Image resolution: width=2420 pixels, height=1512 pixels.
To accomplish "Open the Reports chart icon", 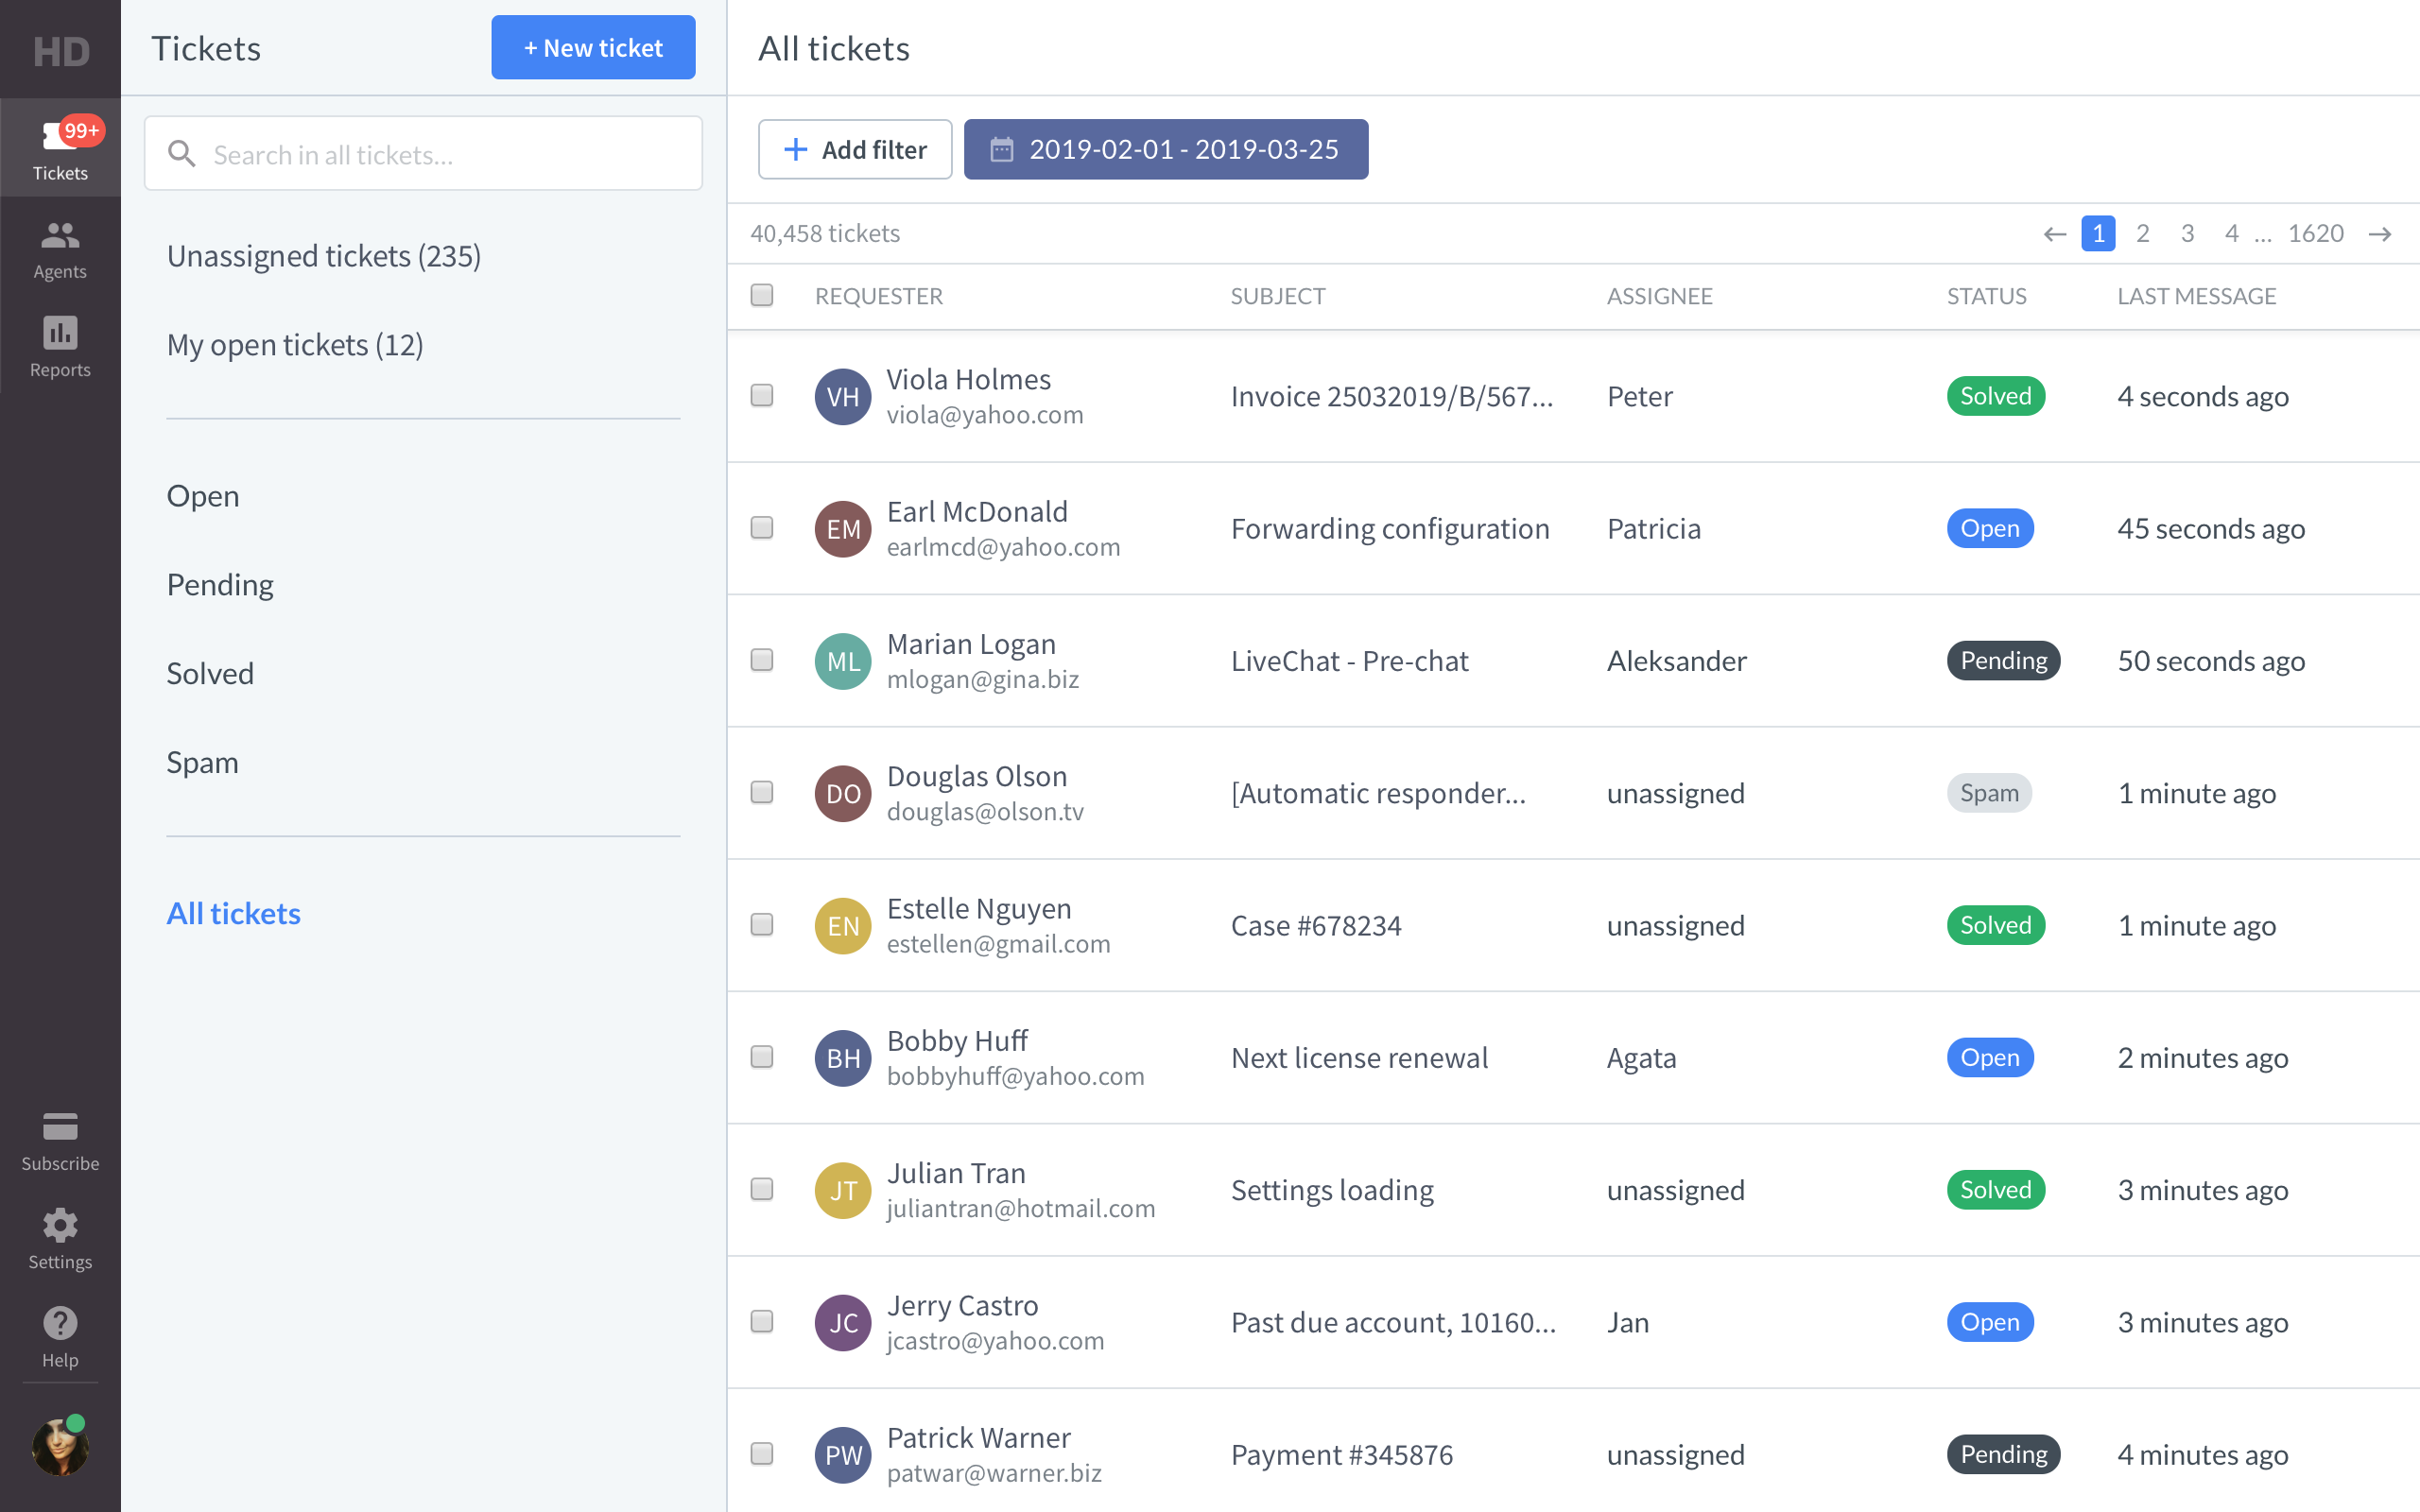I will click(x=60, y=333).
